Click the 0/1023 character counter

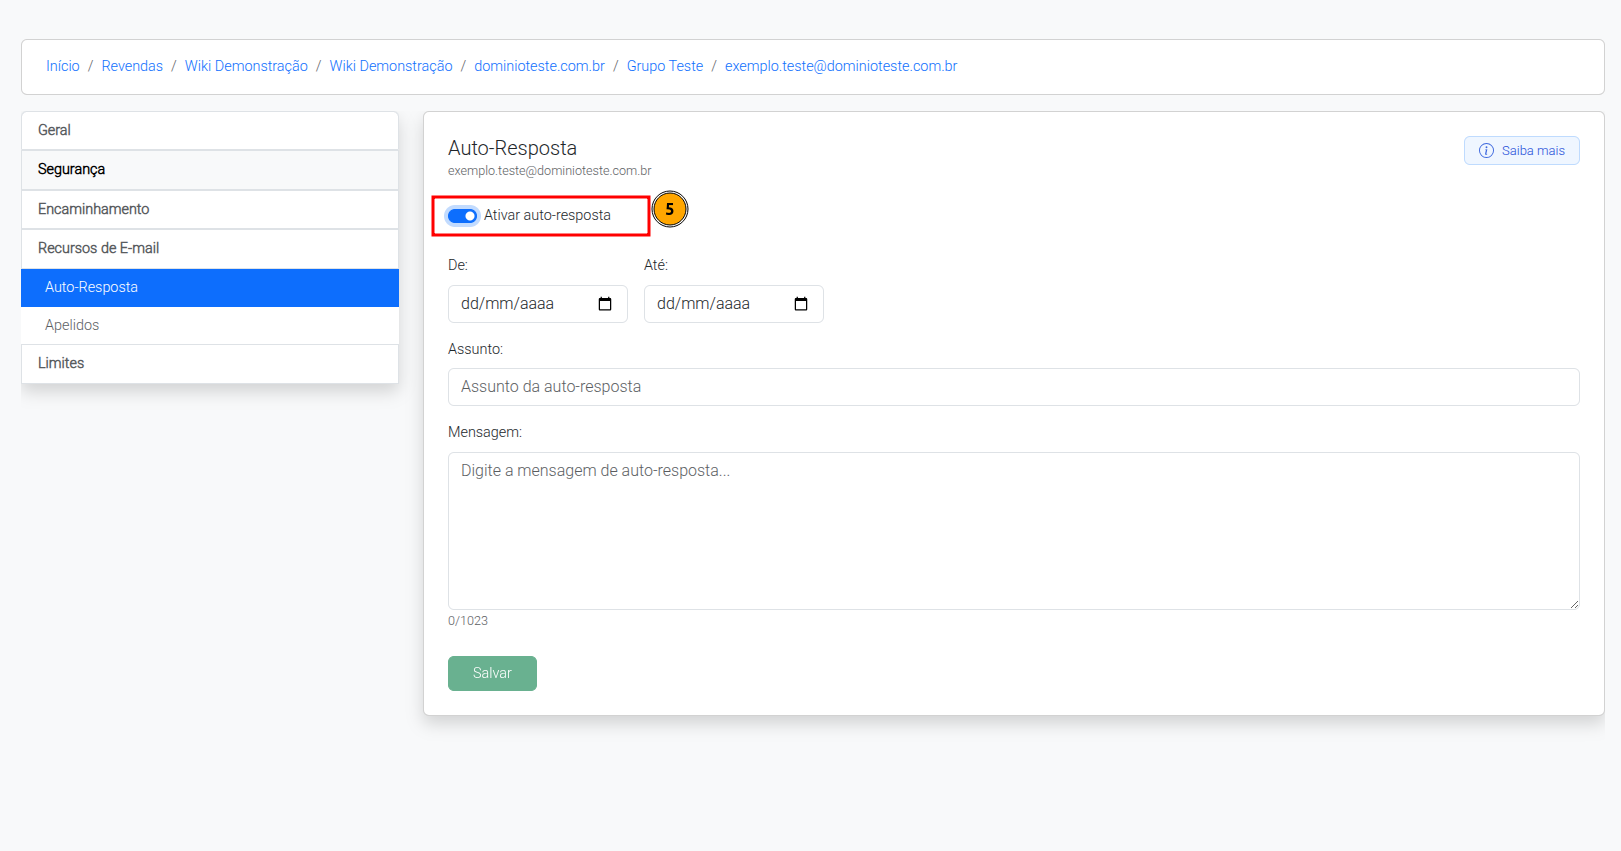[x=468, y=621]
